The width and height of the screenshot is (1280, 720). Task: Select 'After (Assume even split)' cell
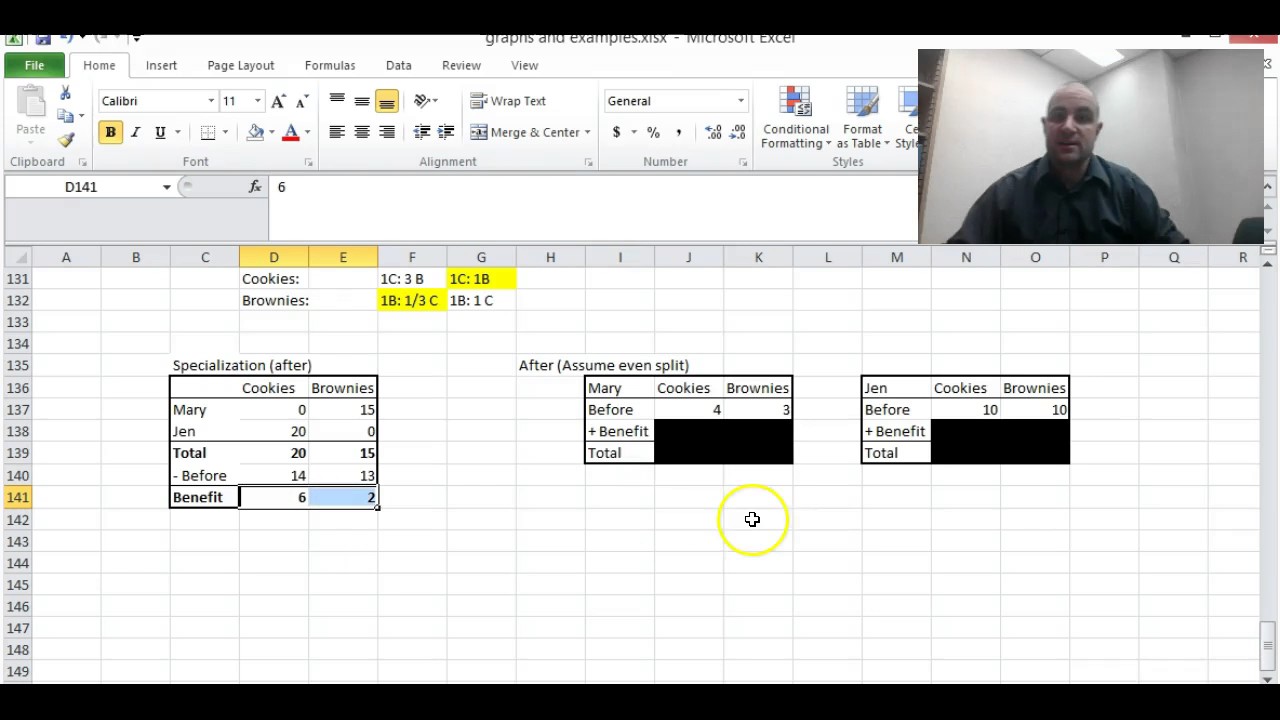pyautogui.click(x=603, y=365)
